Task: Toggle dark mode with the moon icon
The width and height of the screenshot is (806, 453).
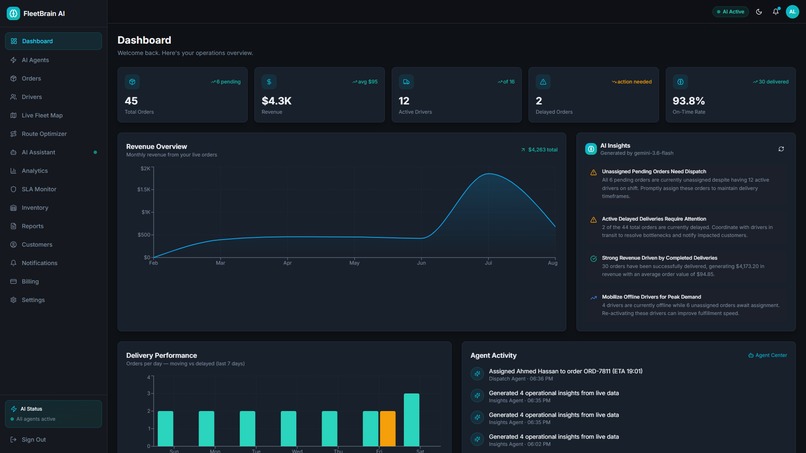Action: pos(759,12)
